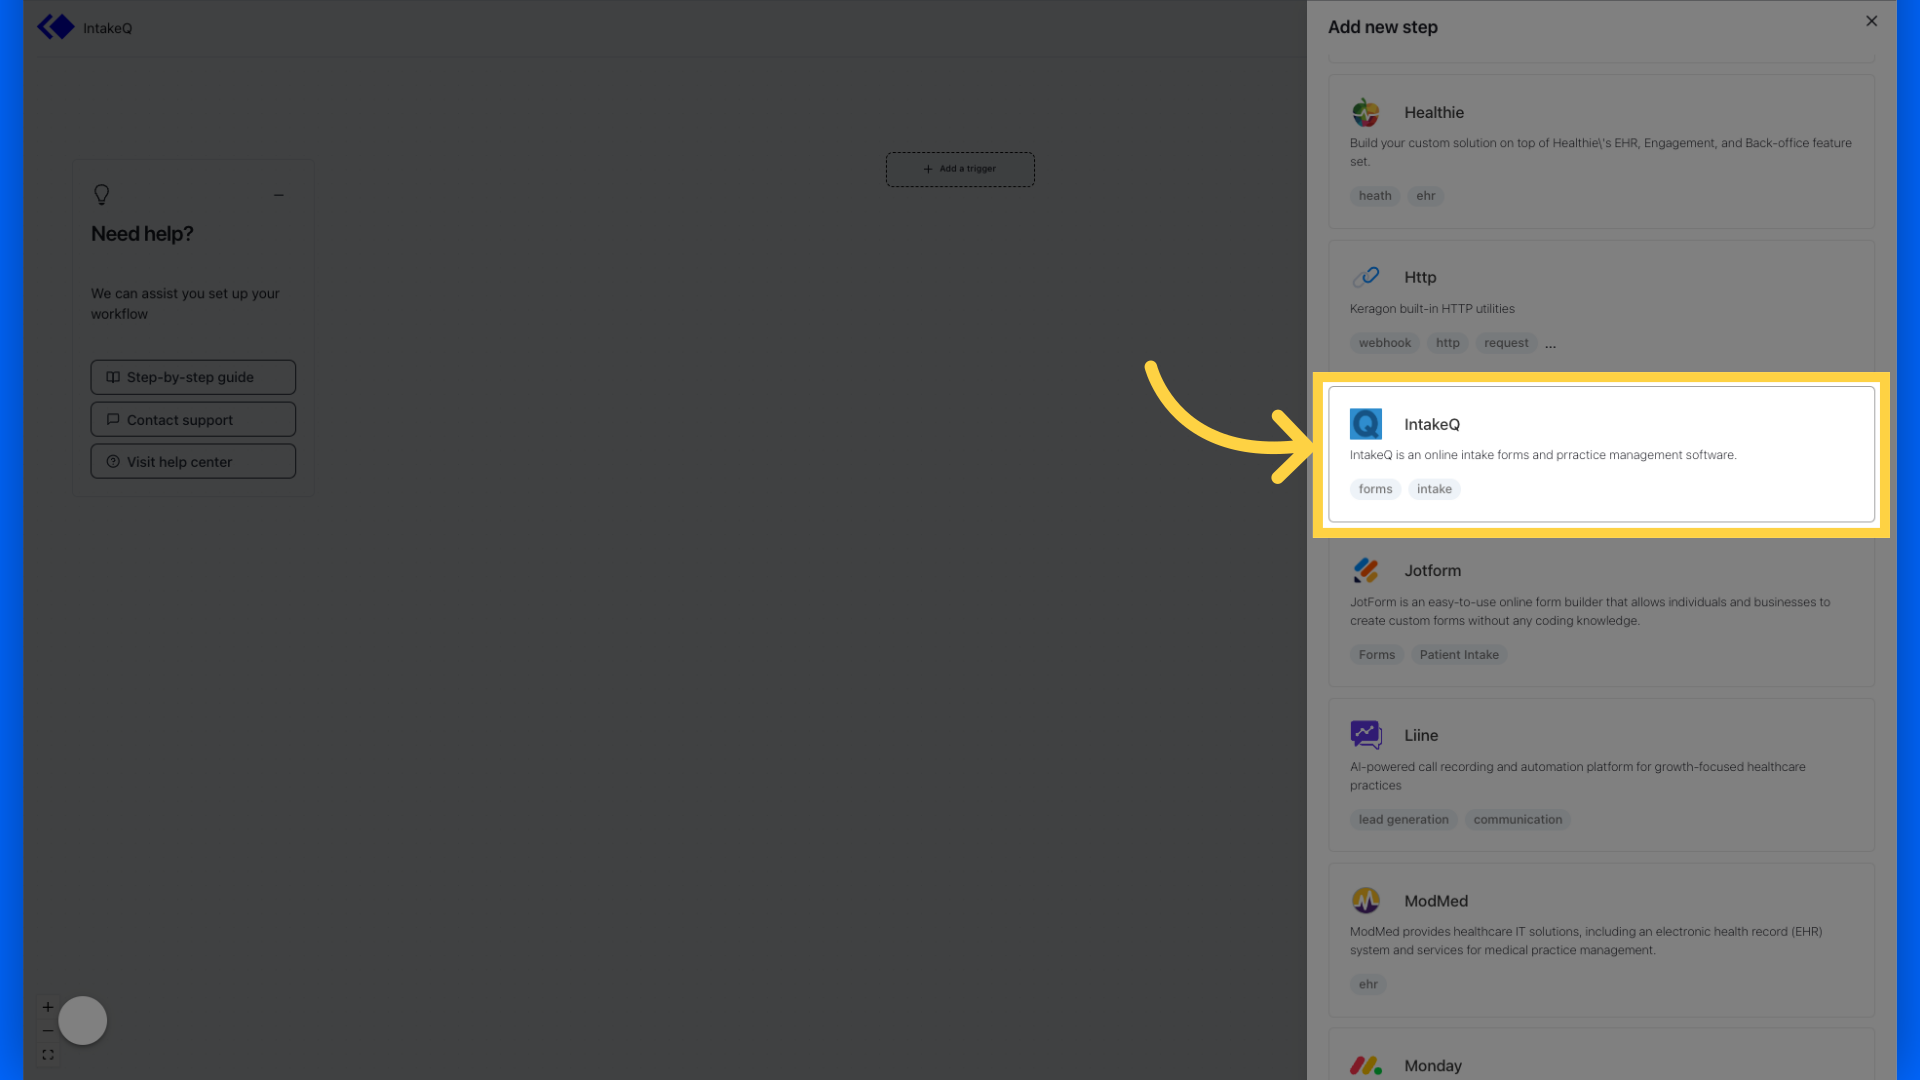Image resolution: width=1920 pixels, height=1080 pixels.
Task: Click the ehr tag on Healthie
Action: point(1426,196)
